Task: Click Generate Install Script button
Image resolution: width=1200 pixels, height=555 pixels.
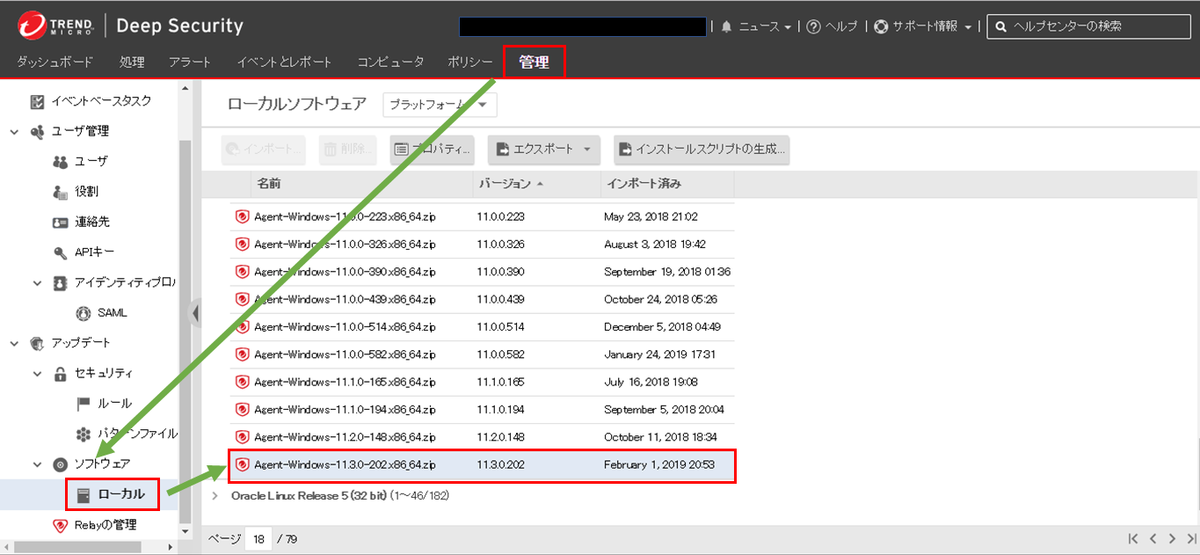Action: (701, 149)
